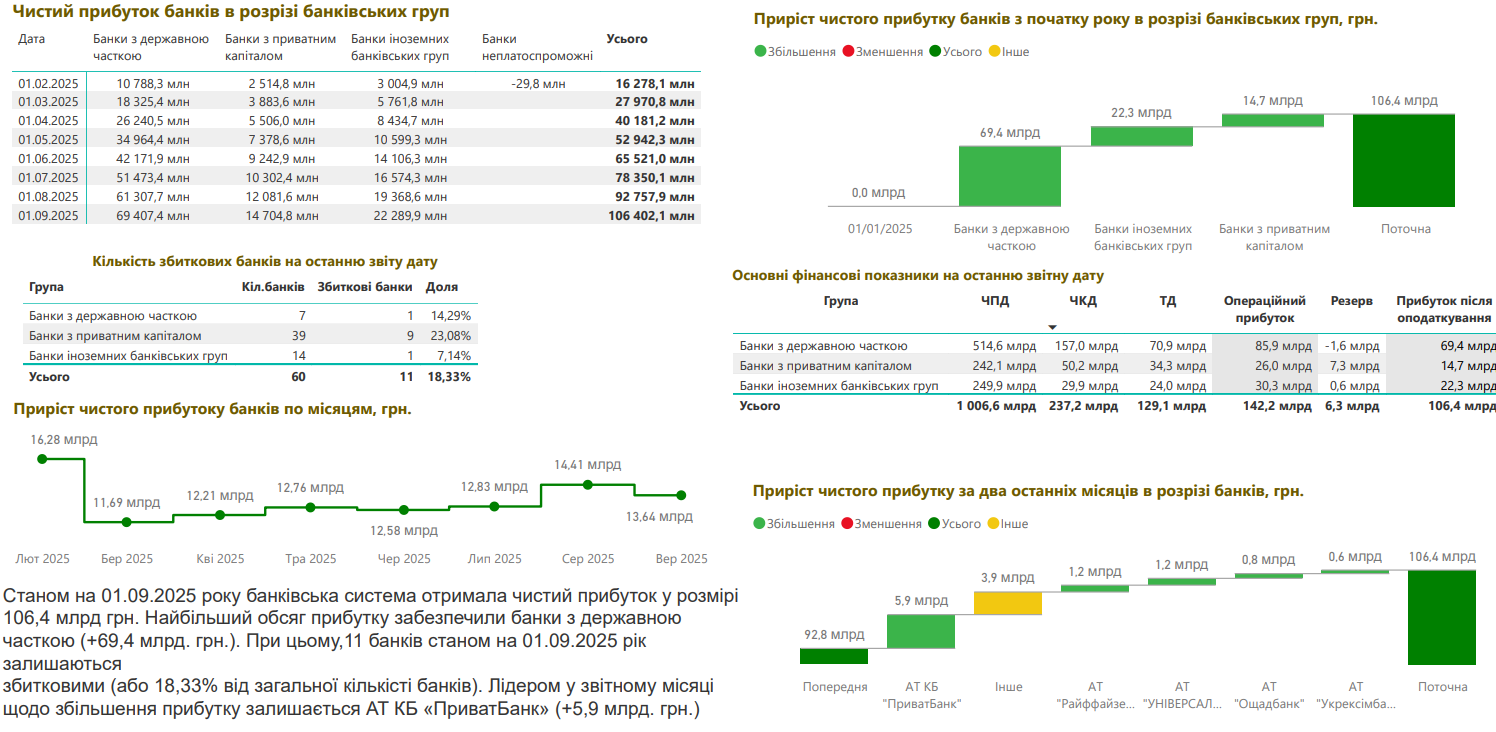Click green Збільшення legend marker in top chart
Screen dimensions: 1496x732
point(760,52)
